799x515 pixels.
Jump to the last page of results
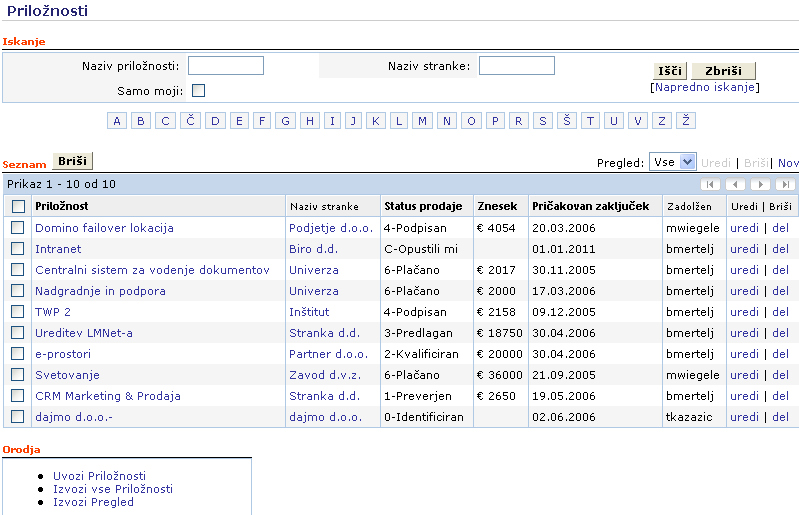pos(785,184)
